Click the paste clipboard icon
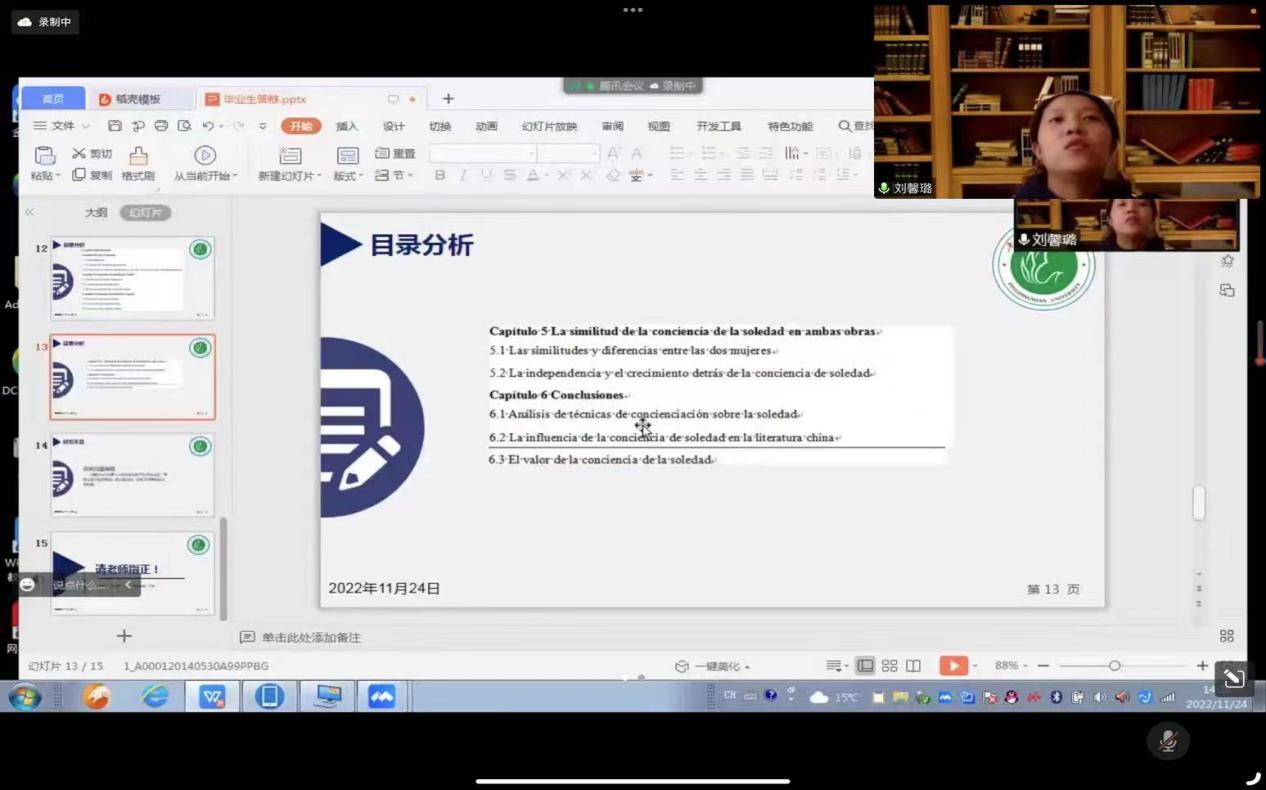 [44, 155]
